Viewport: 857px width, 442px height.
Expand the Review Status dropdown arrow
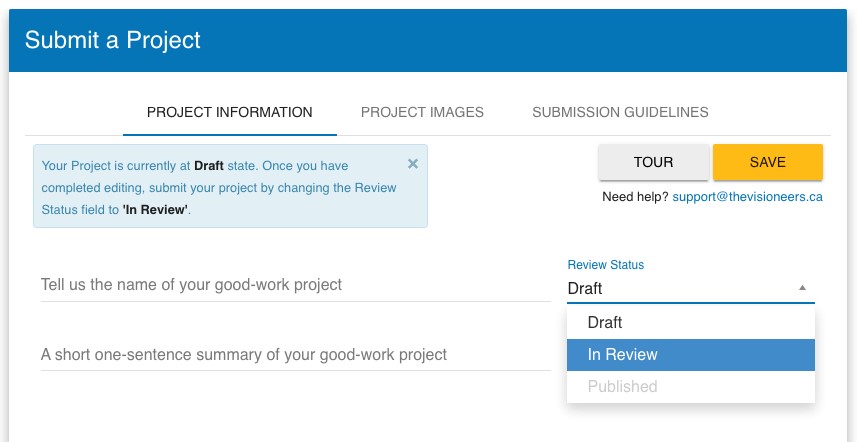[802, 288]
